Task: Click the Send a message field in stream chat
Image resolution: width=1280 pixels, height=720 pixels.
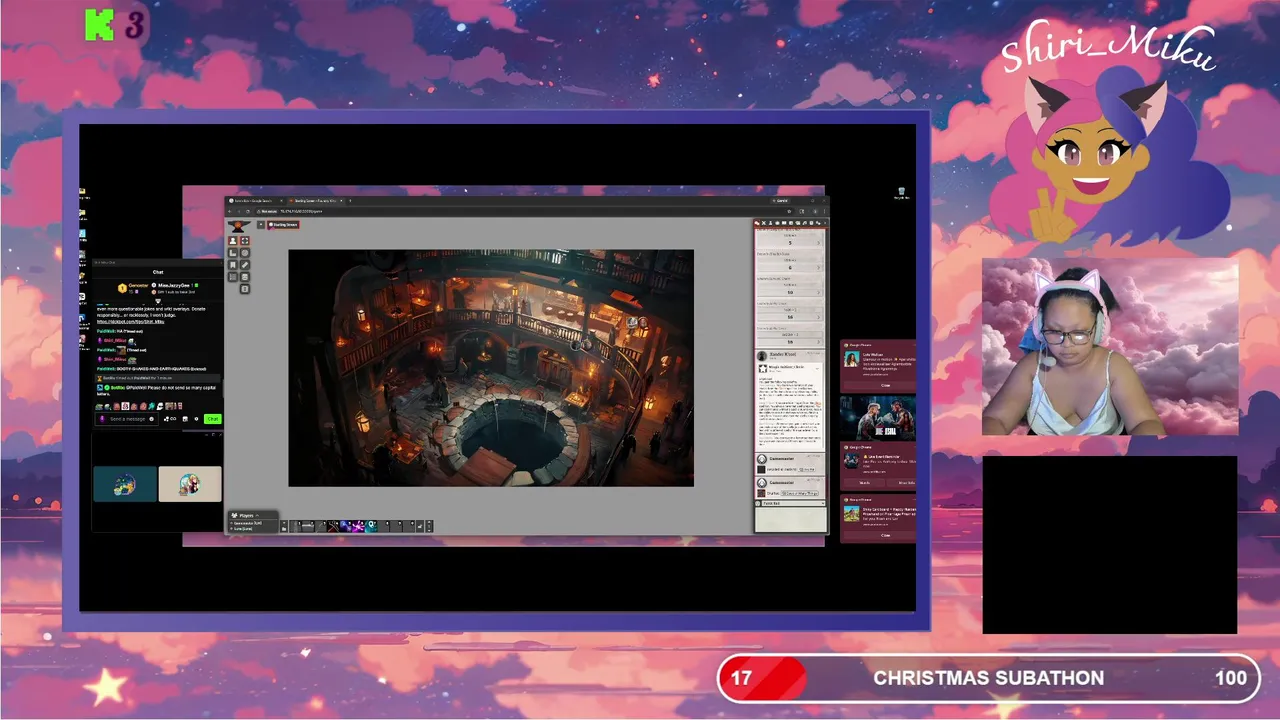Action: pyautogui.click(x=127, y=419)
